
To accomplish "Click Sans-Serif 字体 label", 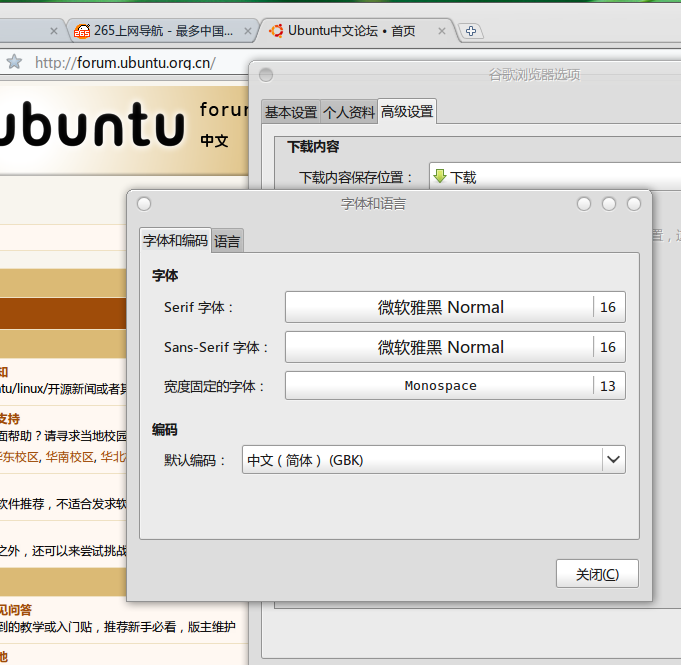I will click(x=216, y=347).
